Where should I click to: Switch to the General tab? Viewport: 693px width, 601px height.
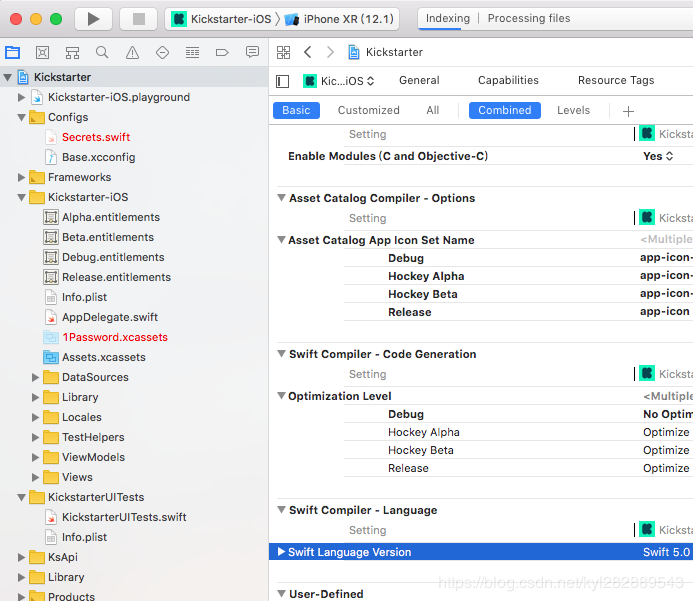tap(419, 80)
